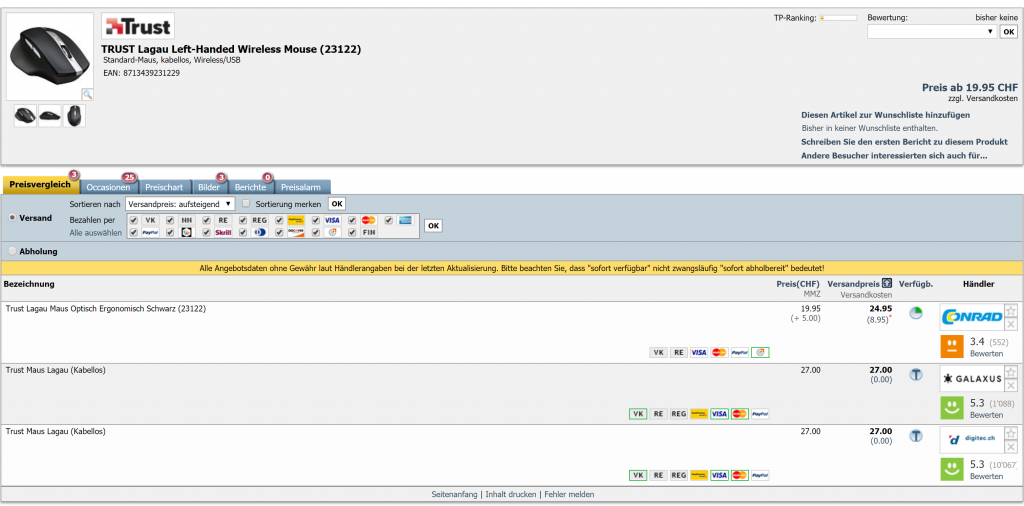
Task: Open the Occasionen tab
Action: [108, 187]
